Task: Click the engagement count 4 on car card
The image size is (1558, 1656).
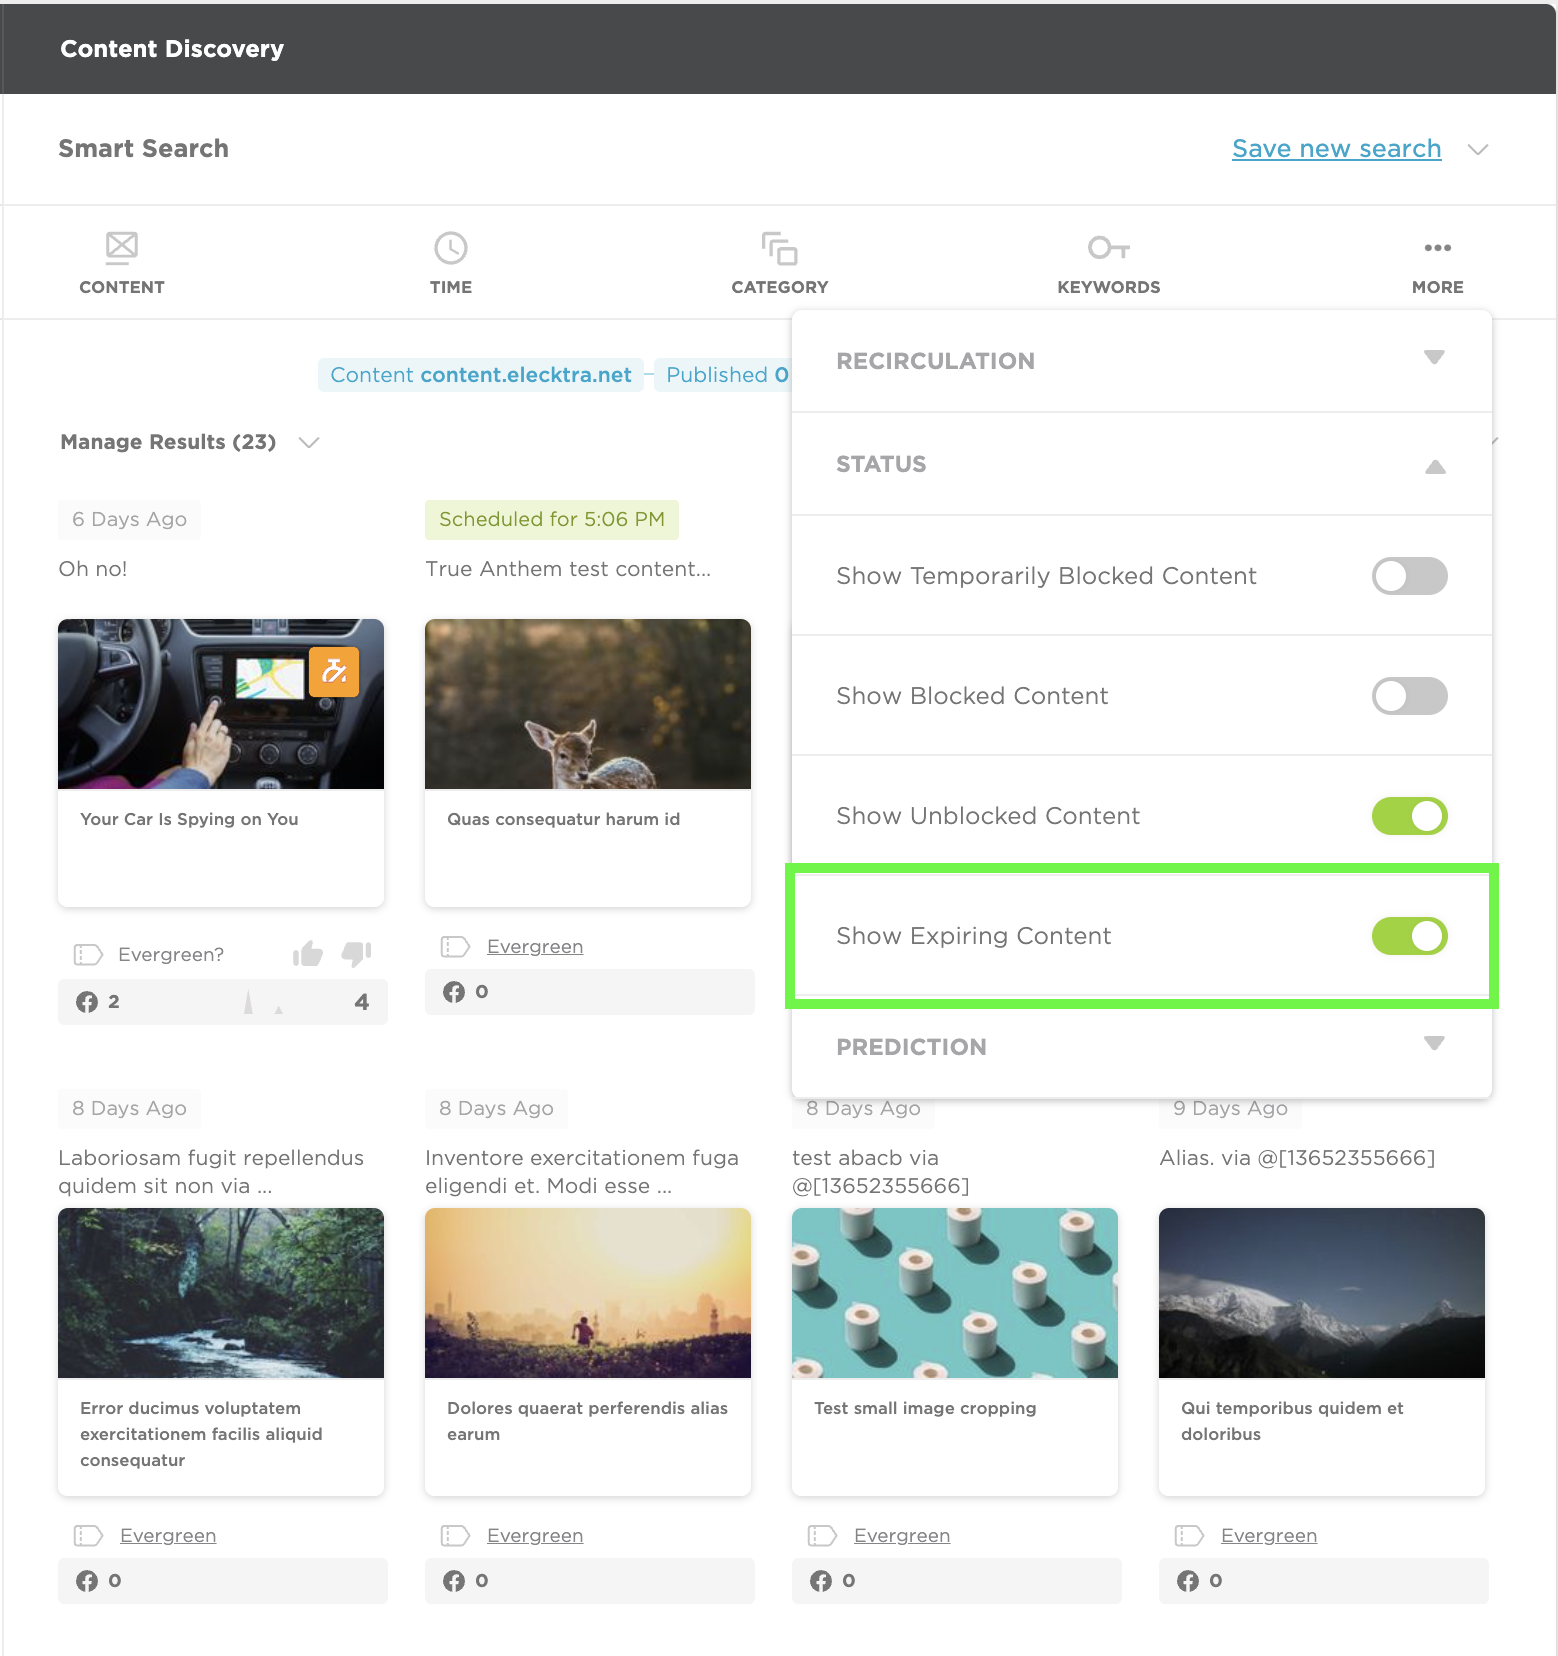Action: [x=361, y=1001]
